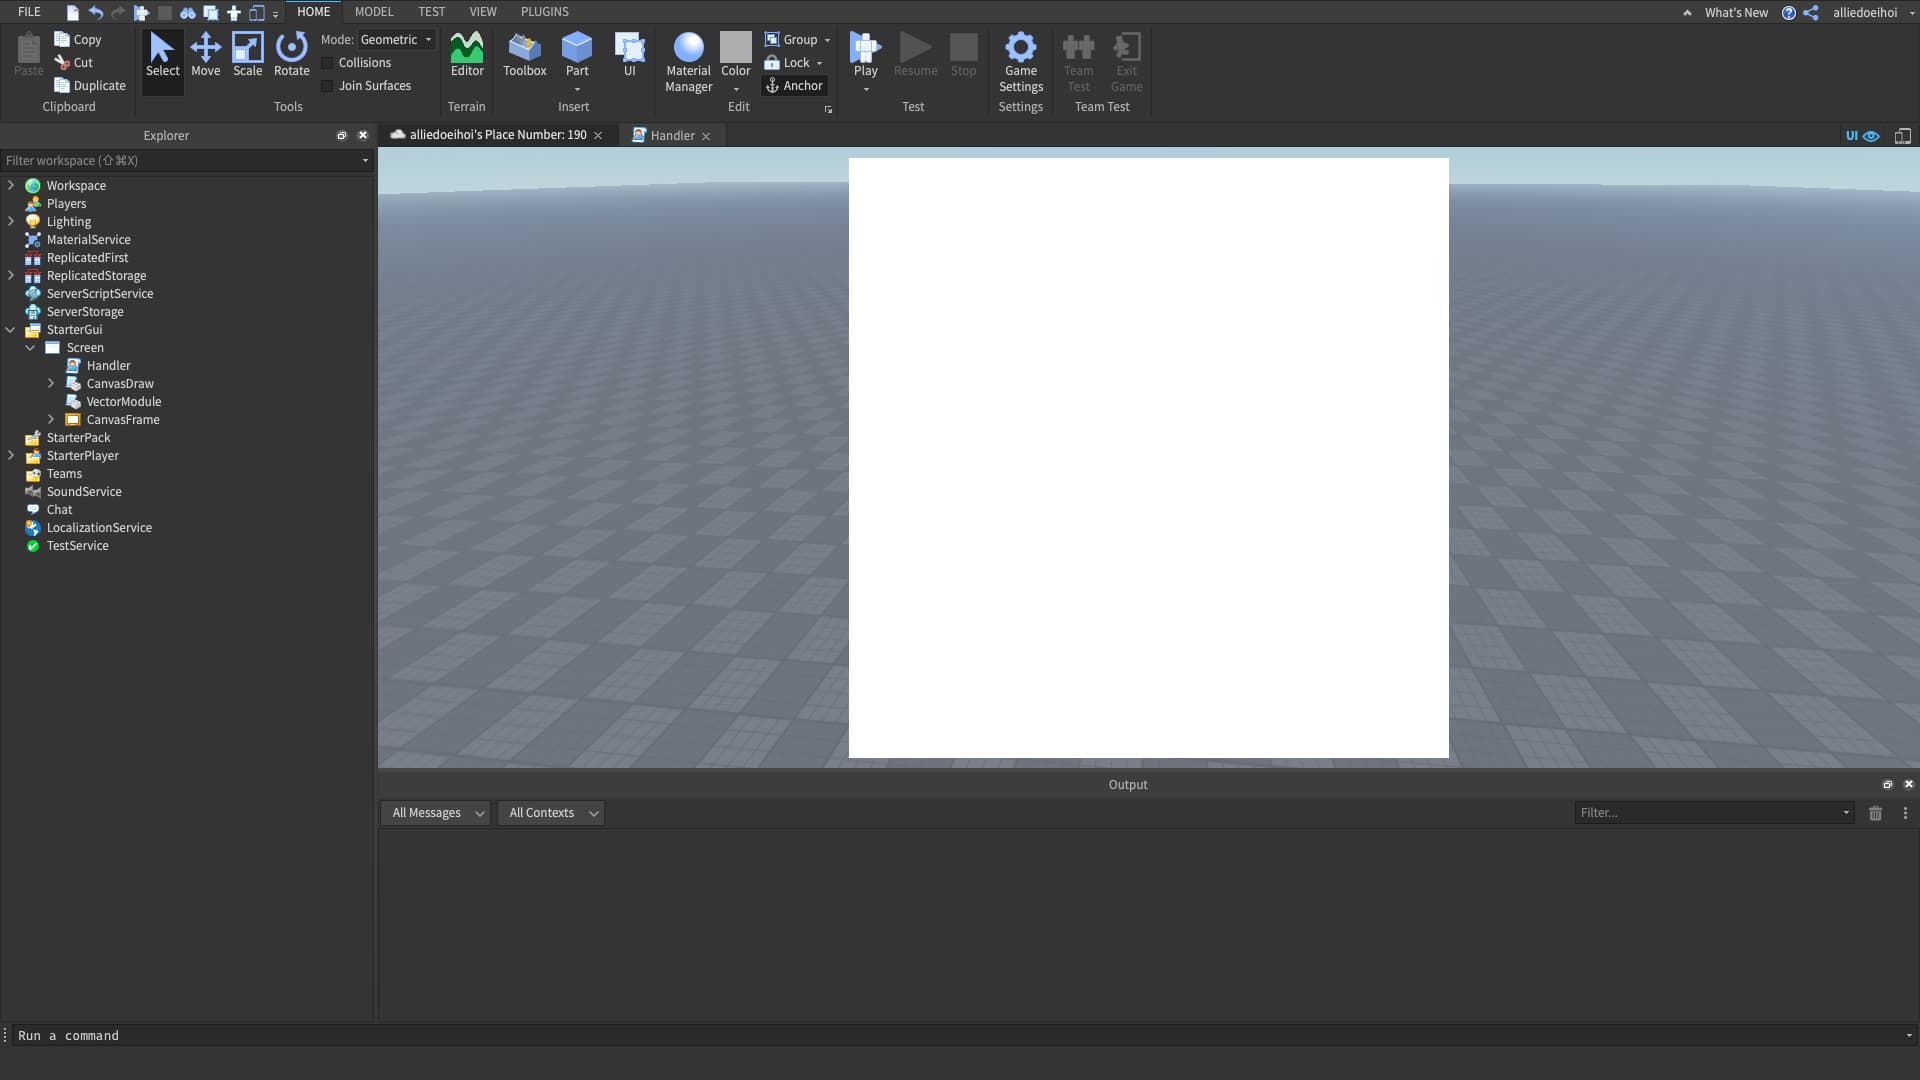This screenshot has height=1080, width=1920.
Task: Open the All Messages dropdown in Output
Action: click(x=435, y=812)
